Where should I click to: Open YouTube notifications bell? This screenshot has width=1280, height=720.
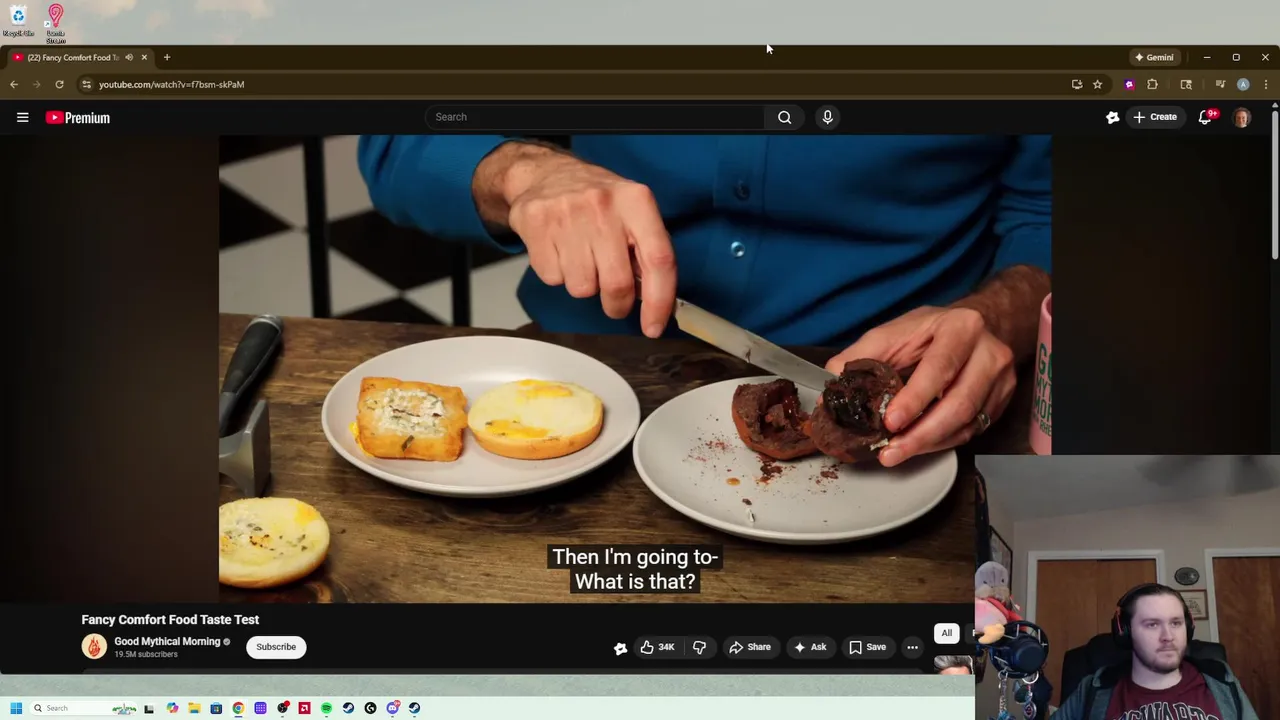point(1206,117)
